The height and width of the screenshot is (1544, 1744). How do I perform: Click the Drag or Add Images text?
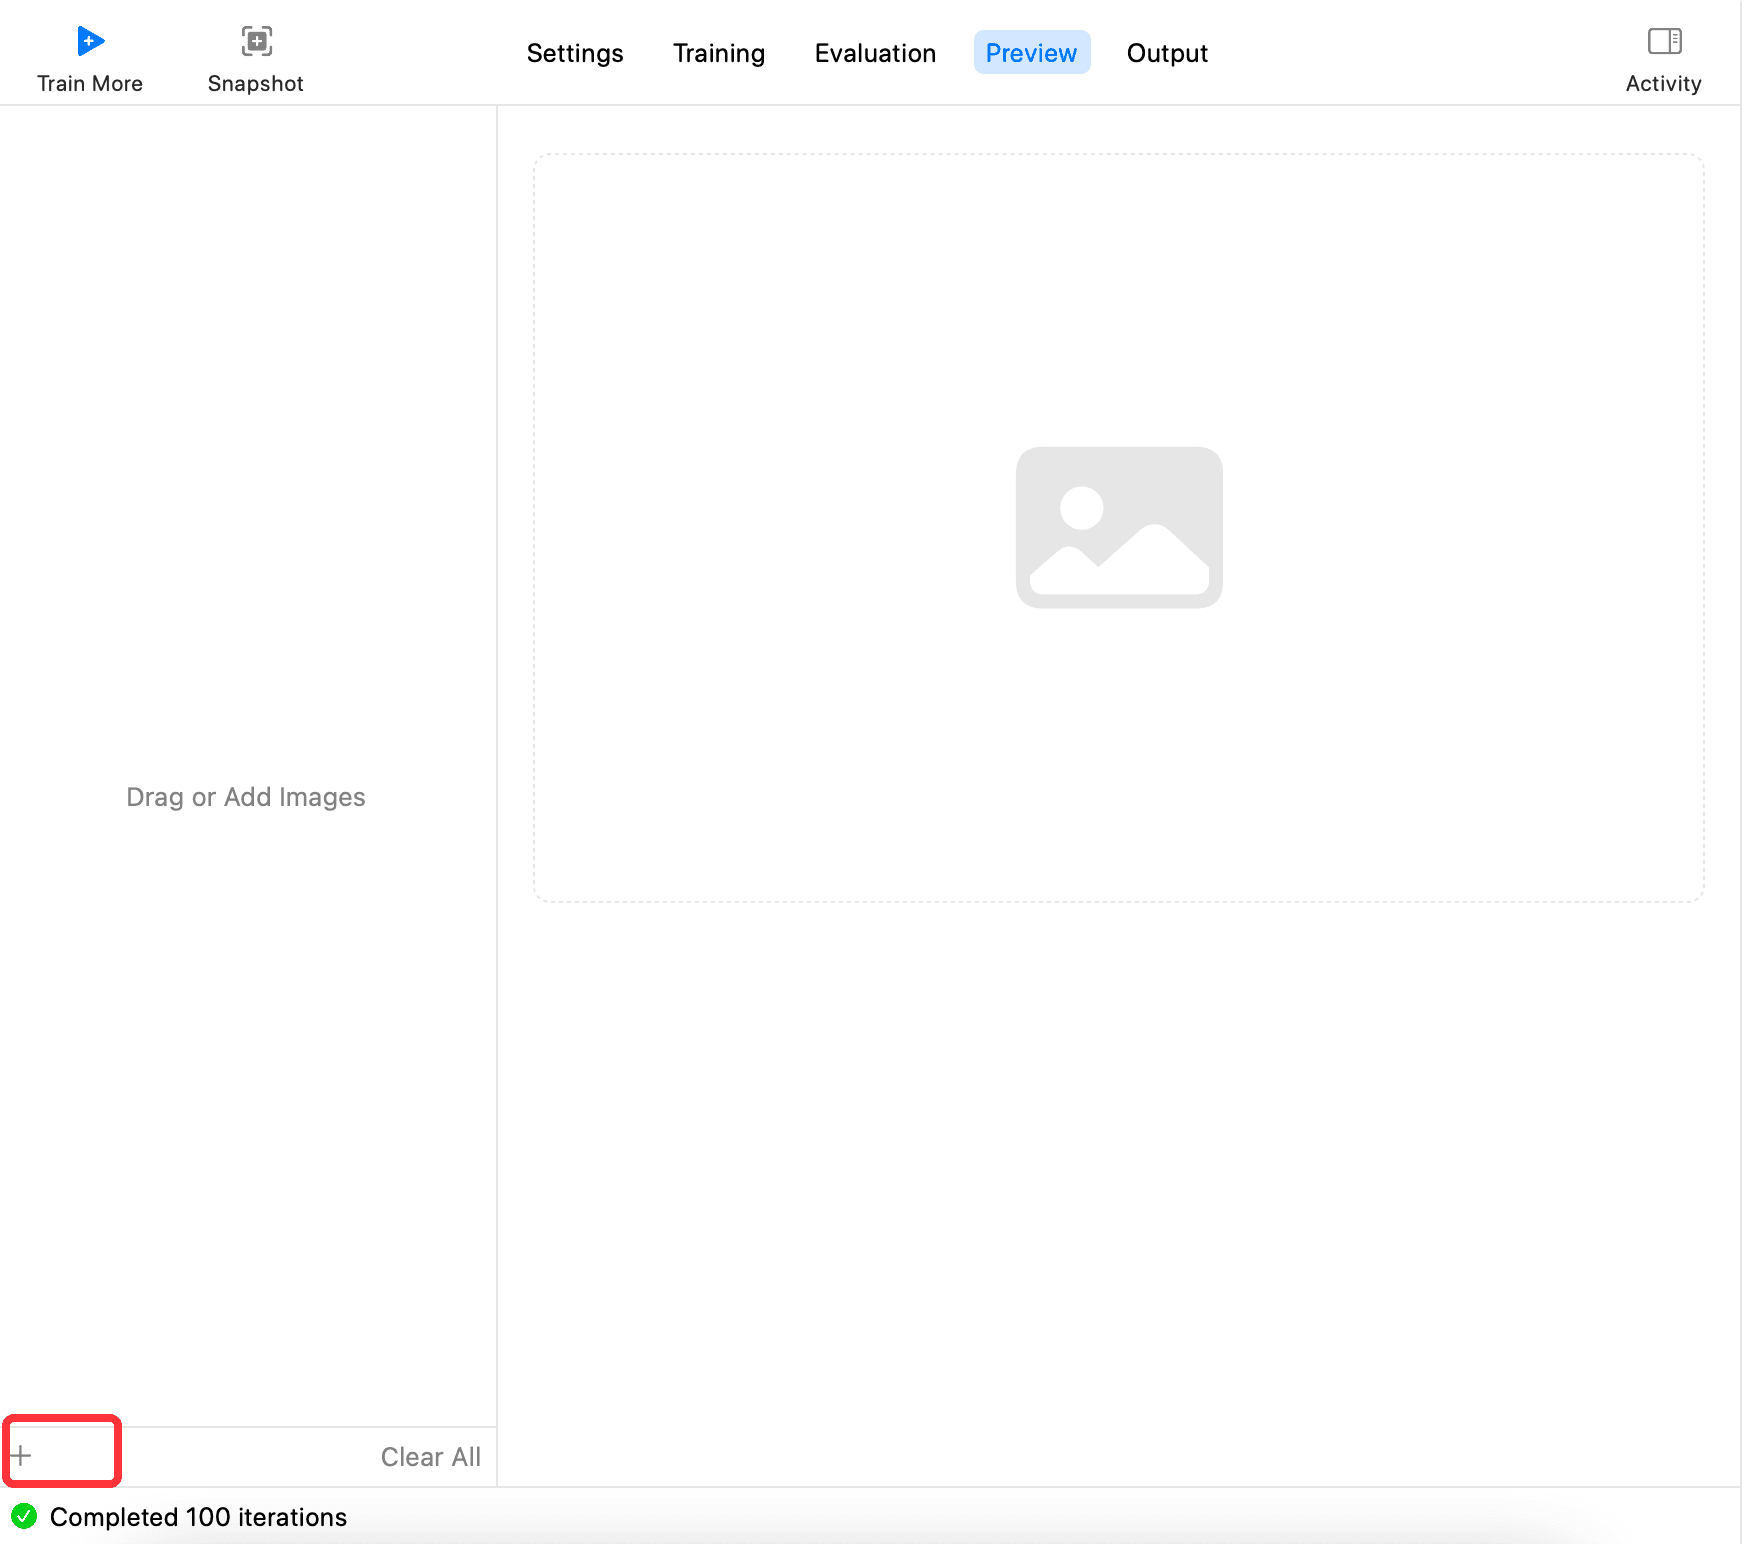246,797
